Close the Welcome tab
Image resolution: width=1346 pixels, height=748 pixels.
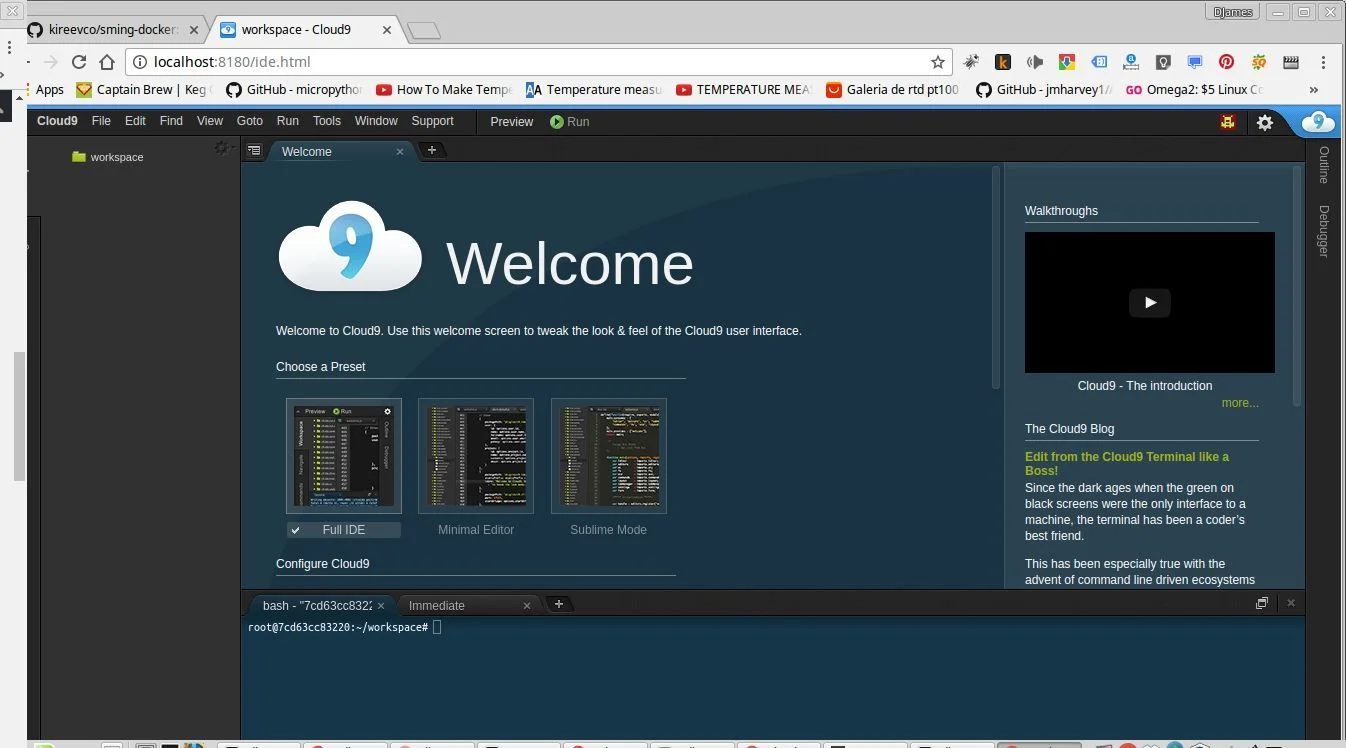tap(400, 152)
